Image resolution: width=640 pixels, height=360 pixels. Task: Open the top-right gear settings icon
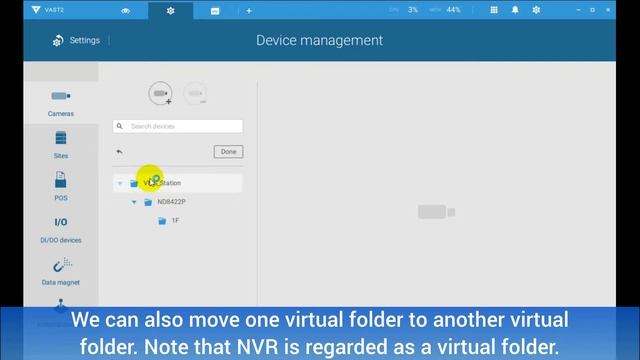[536, 10]
